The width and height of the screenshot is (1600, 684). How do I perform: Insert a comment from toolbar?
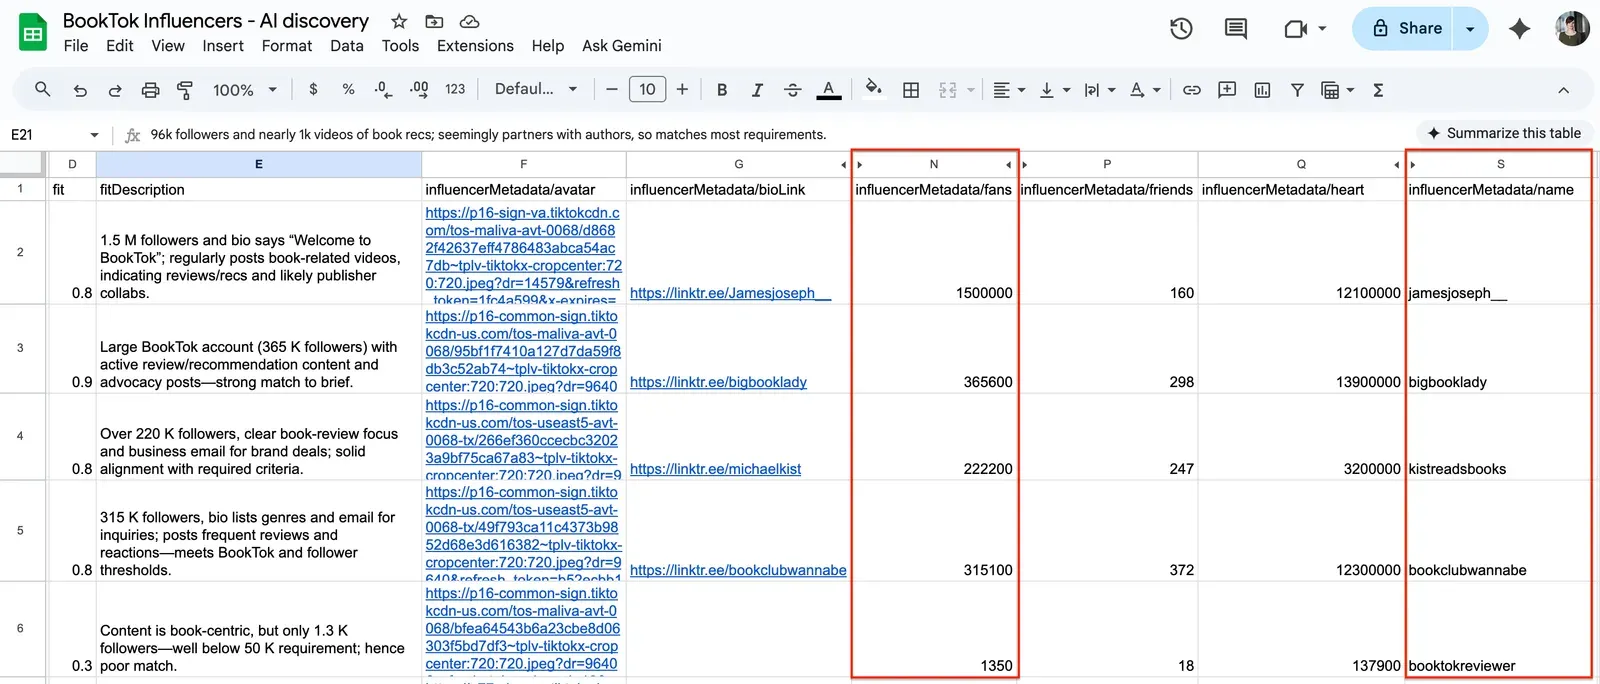tap(1227, 90)
